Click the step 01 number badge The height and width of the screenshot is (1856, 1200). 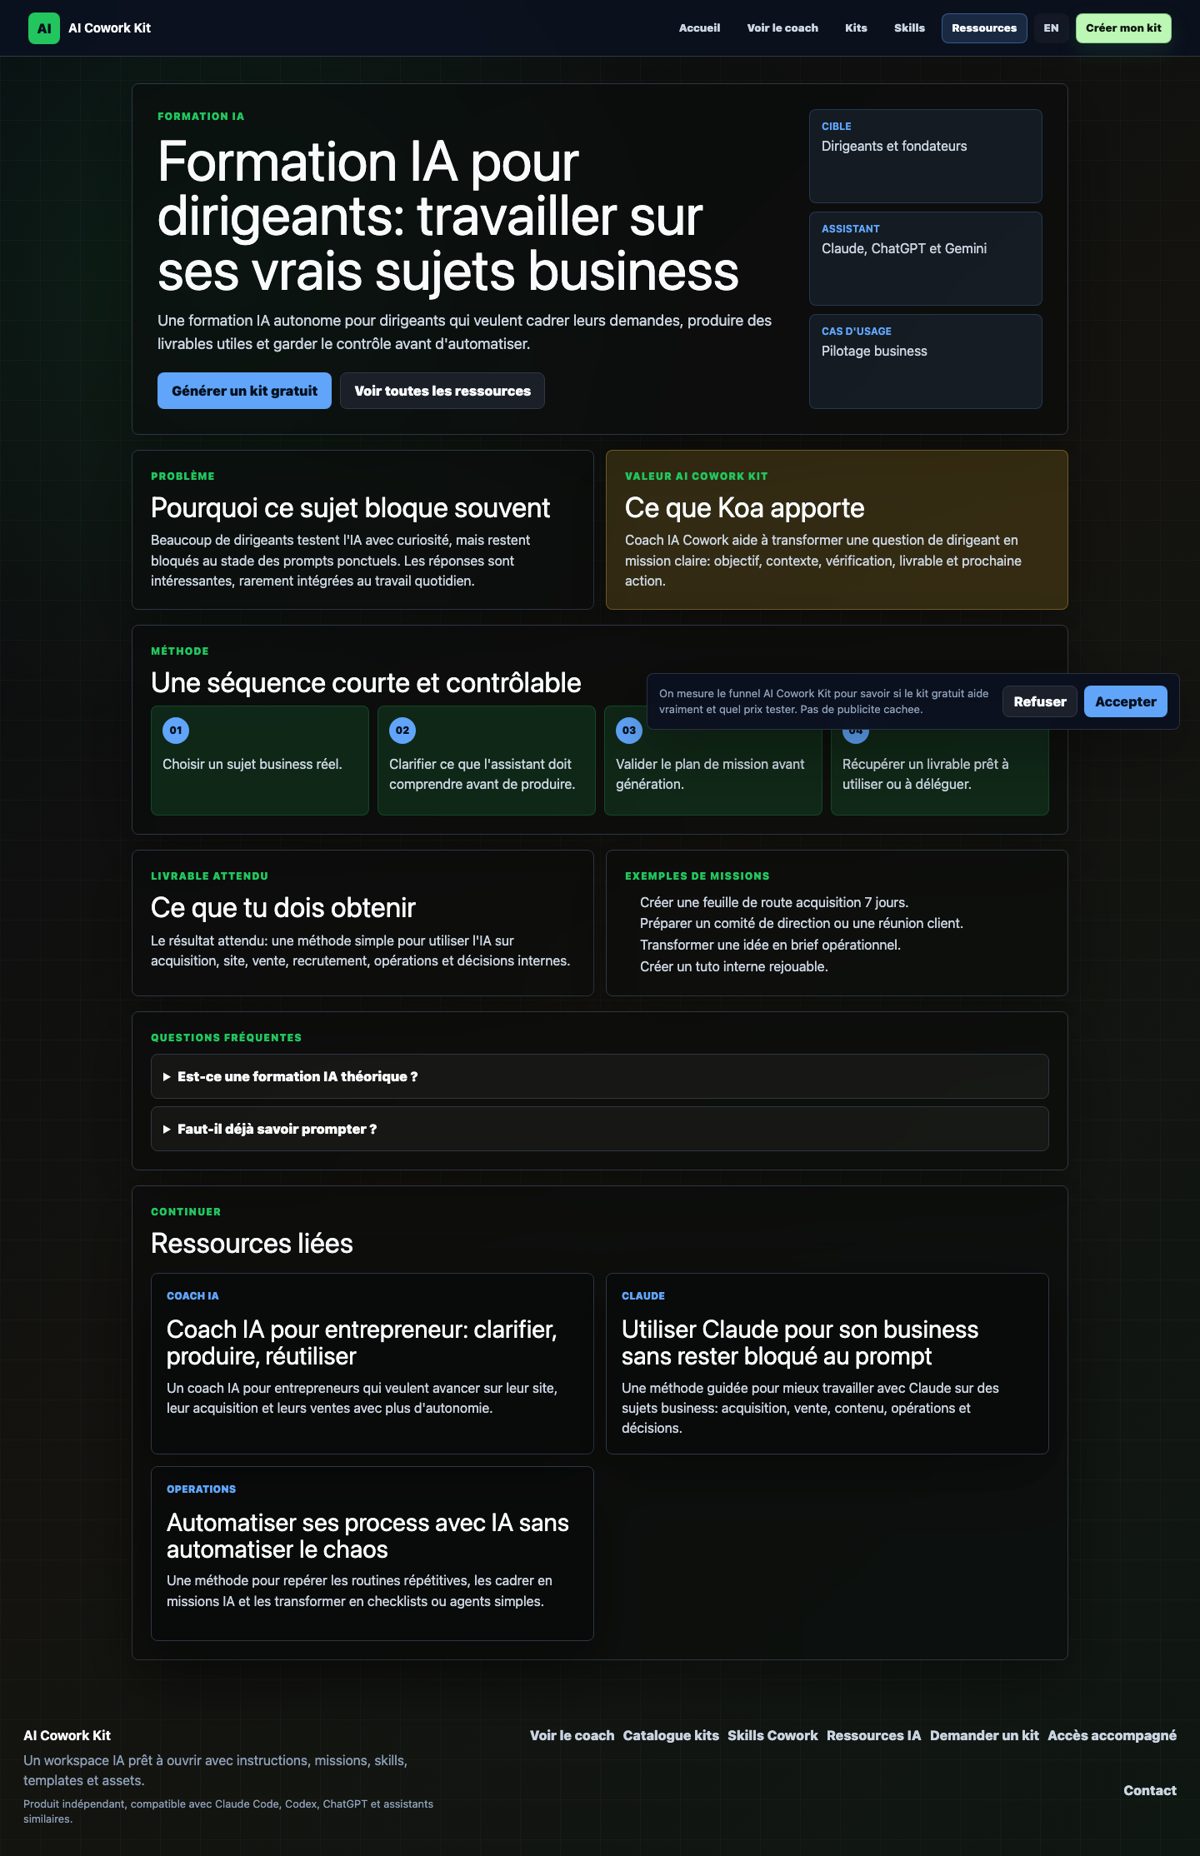coord(176,730)
